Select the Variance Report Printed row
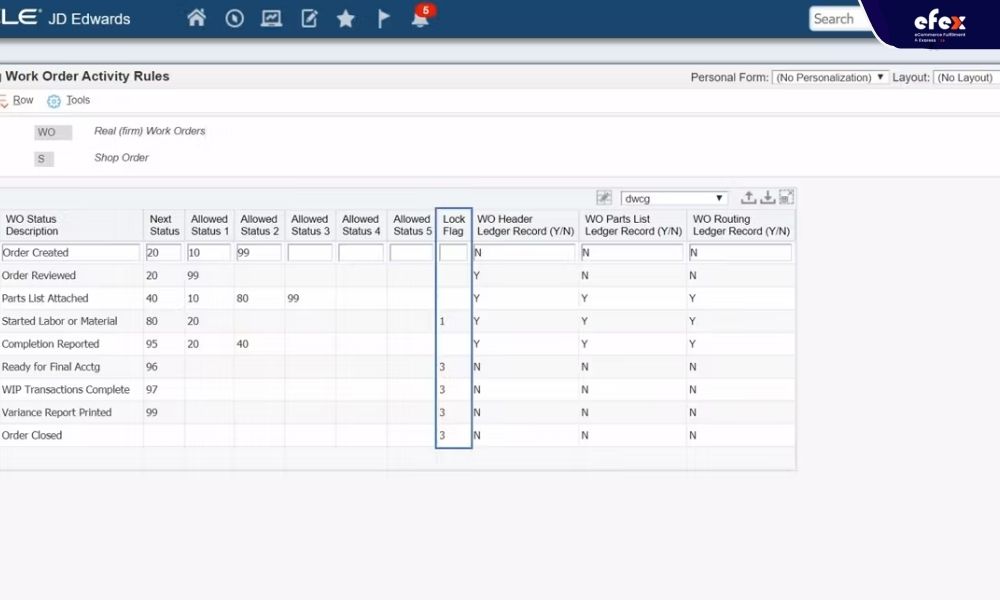 click(57, 413)
